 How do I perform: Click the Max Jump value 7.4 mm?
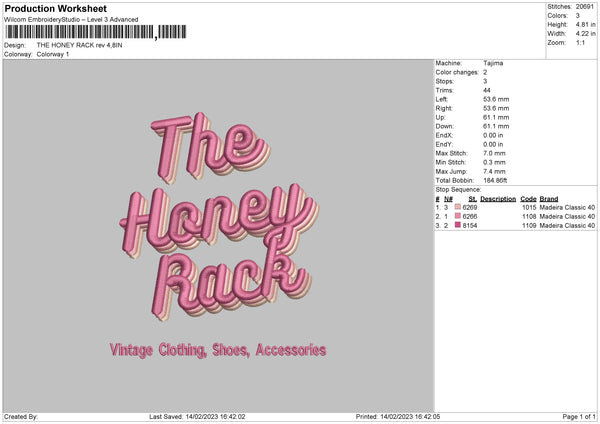coord(494,171)
